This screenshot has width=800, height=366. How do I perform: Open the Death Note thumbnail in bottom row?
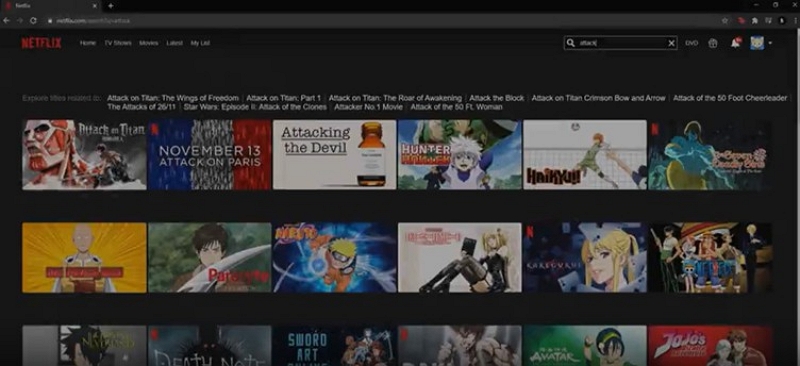coord(209,346)
